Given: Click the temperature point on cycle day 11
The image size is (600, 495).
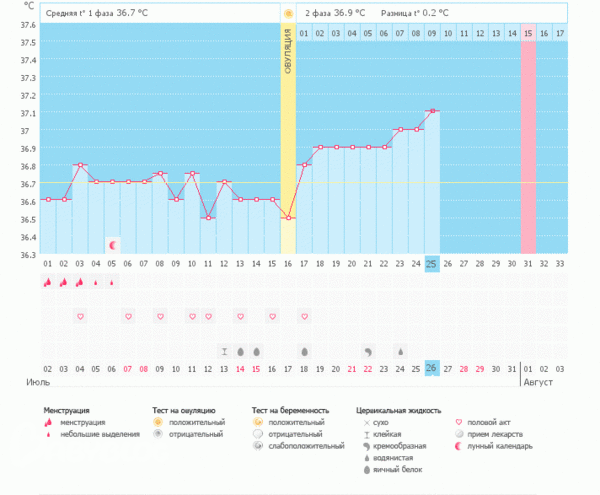Looking at the screenshot, I should click(208, 218).
